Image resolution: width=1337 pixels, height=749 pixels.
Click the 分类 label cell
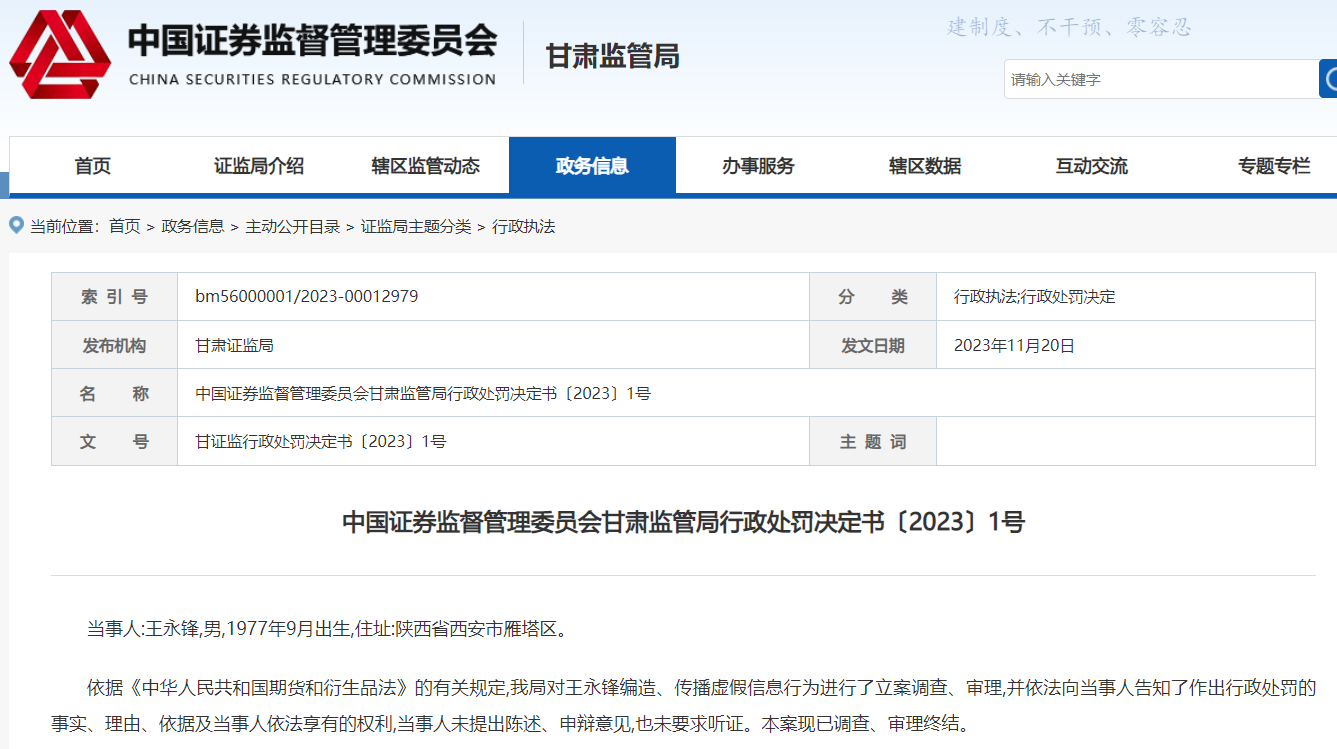pyautogui.click(x=873, y=296)
